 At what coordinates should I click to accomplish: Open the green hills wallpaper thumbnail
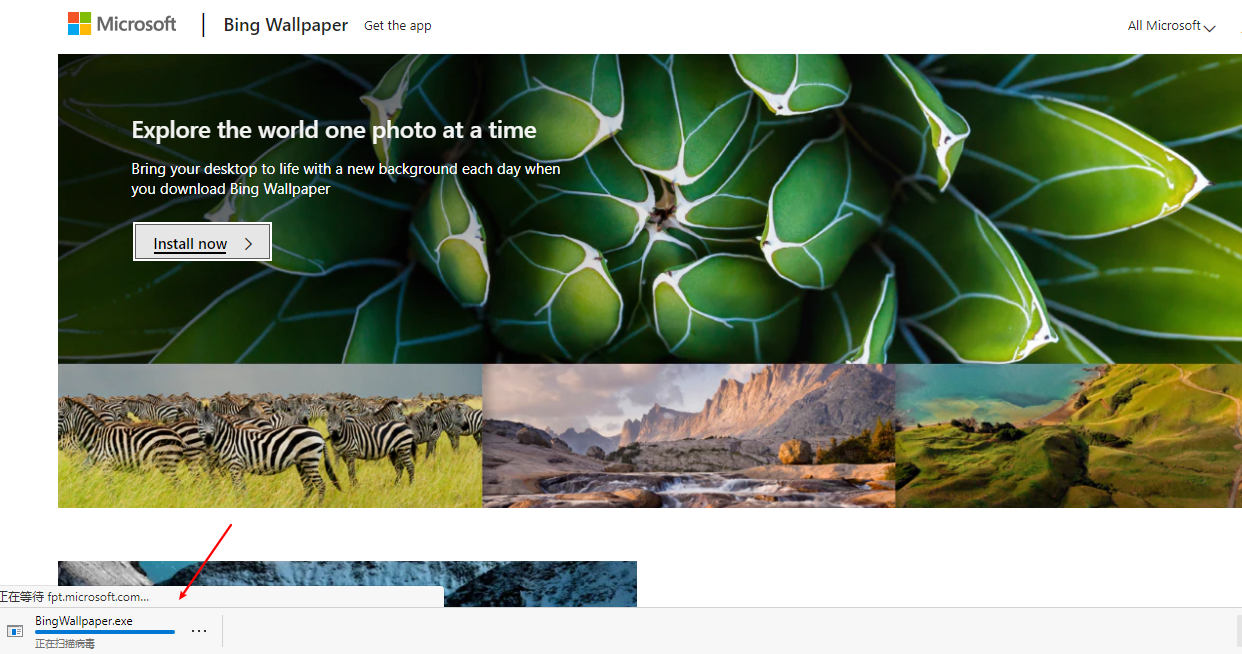click(x=1068, y=436)
